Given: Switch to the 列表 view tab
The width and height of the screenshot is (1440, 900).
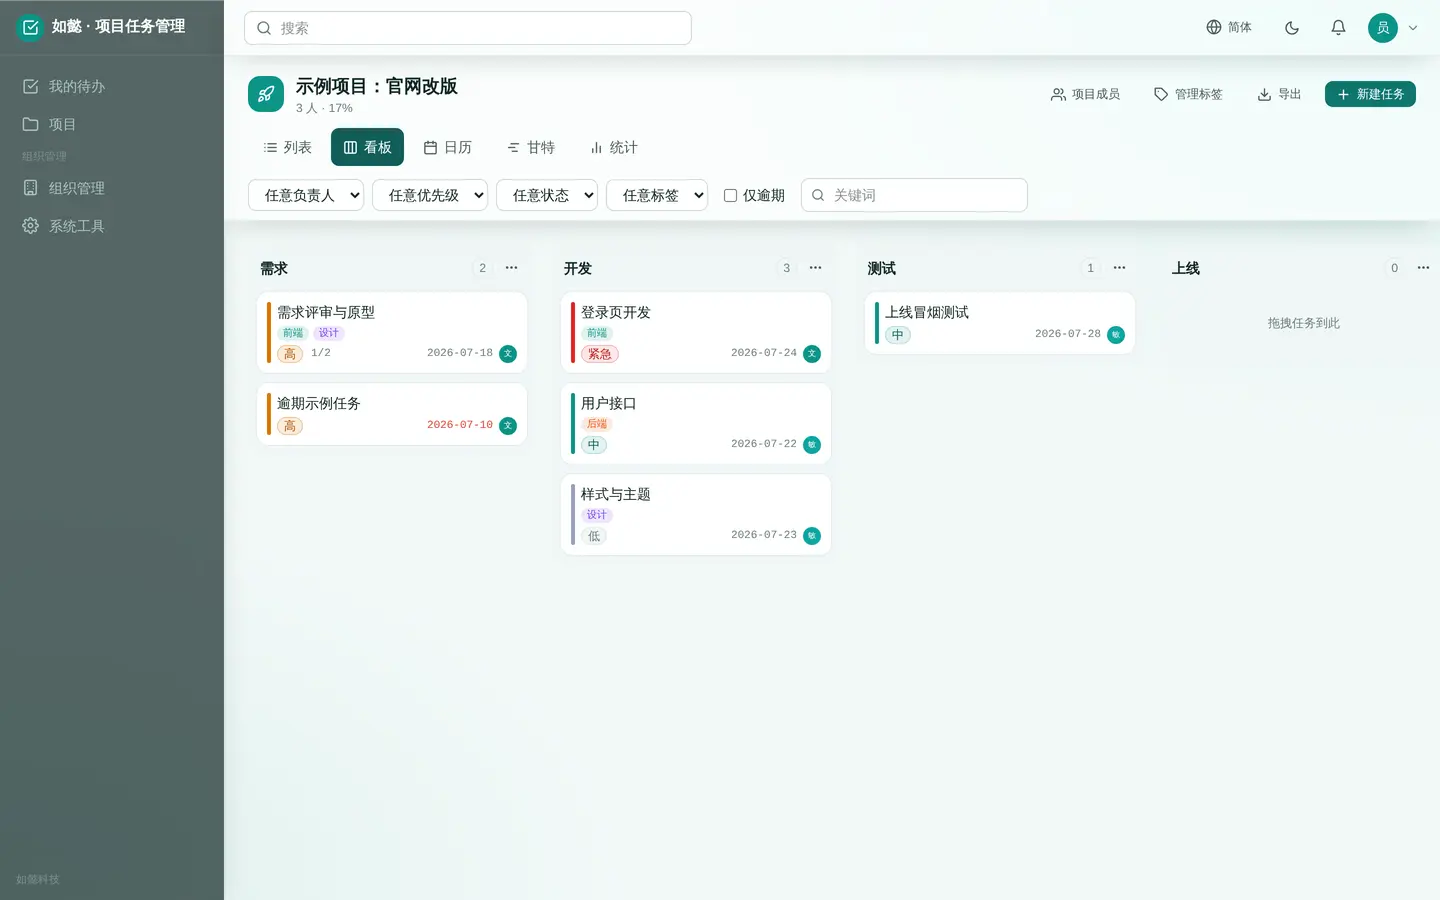Looking at the screenshot, I should pyautogui.click(x=287, y=147).
